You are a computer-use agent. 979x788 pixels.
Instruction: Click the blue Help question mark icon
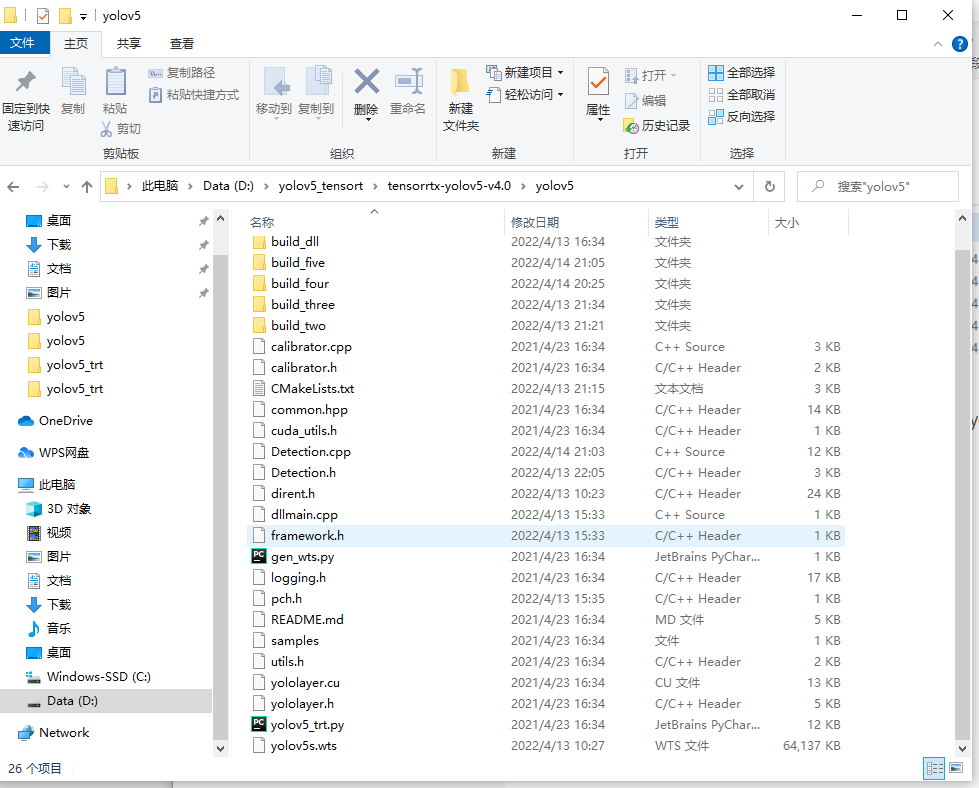click(x=960, y=44)
